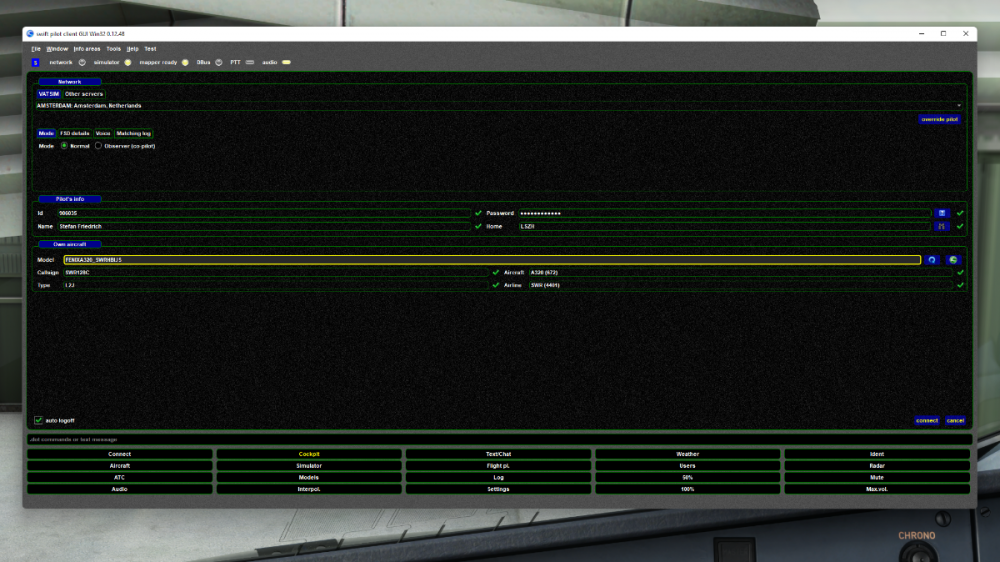Open the FSD details tab
1000x562 pixels.
point(75,133)
